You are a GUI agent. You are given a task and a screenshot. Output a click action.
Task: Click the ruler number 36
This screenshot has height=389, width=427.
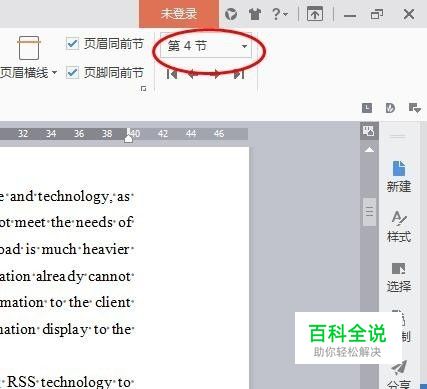point(79,134)
